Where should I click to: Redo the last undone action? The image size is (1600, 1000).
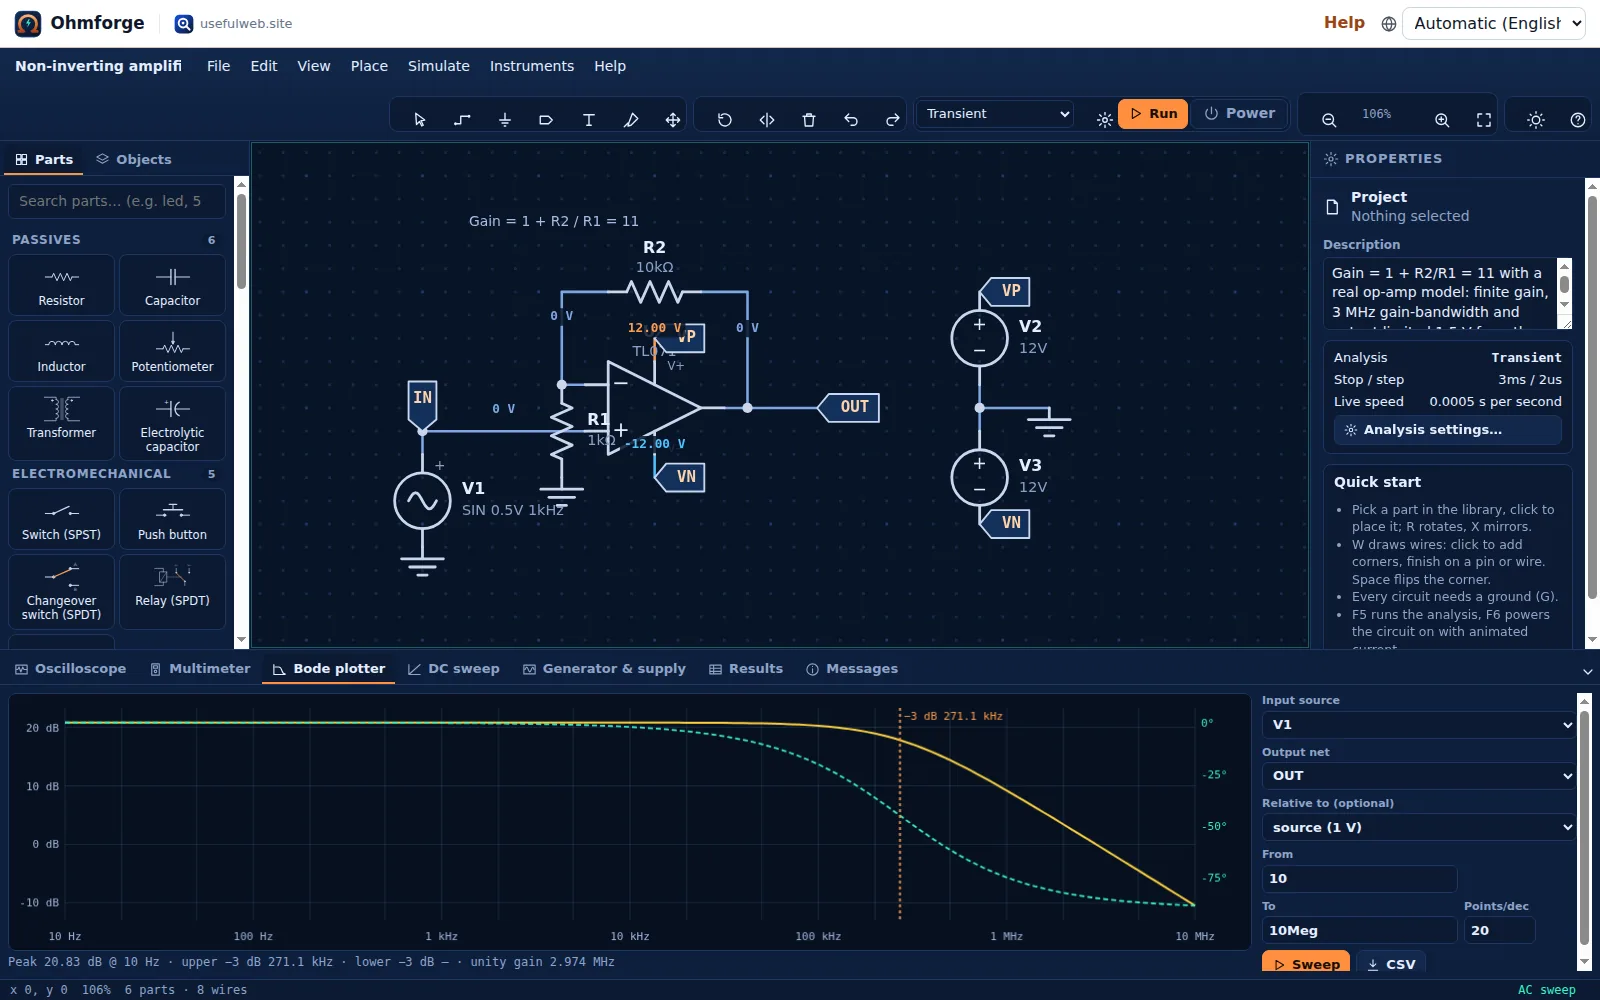[893, 120]
